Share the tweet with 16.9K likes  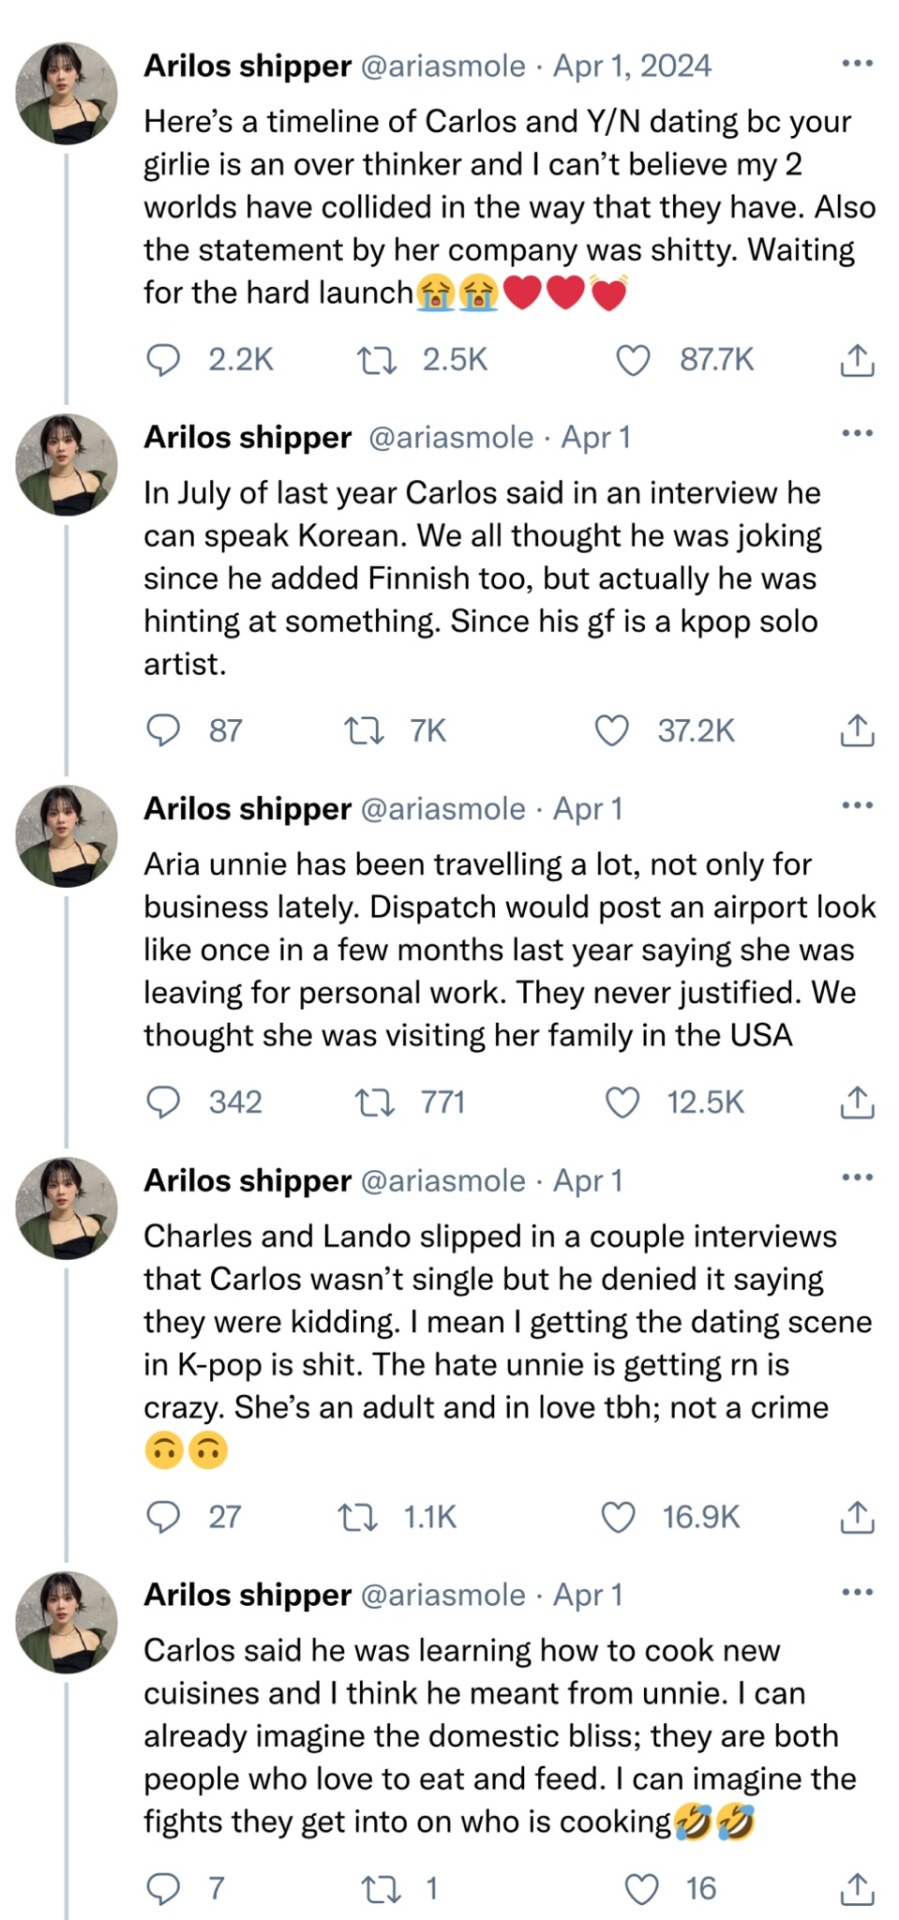point(856,1517)
